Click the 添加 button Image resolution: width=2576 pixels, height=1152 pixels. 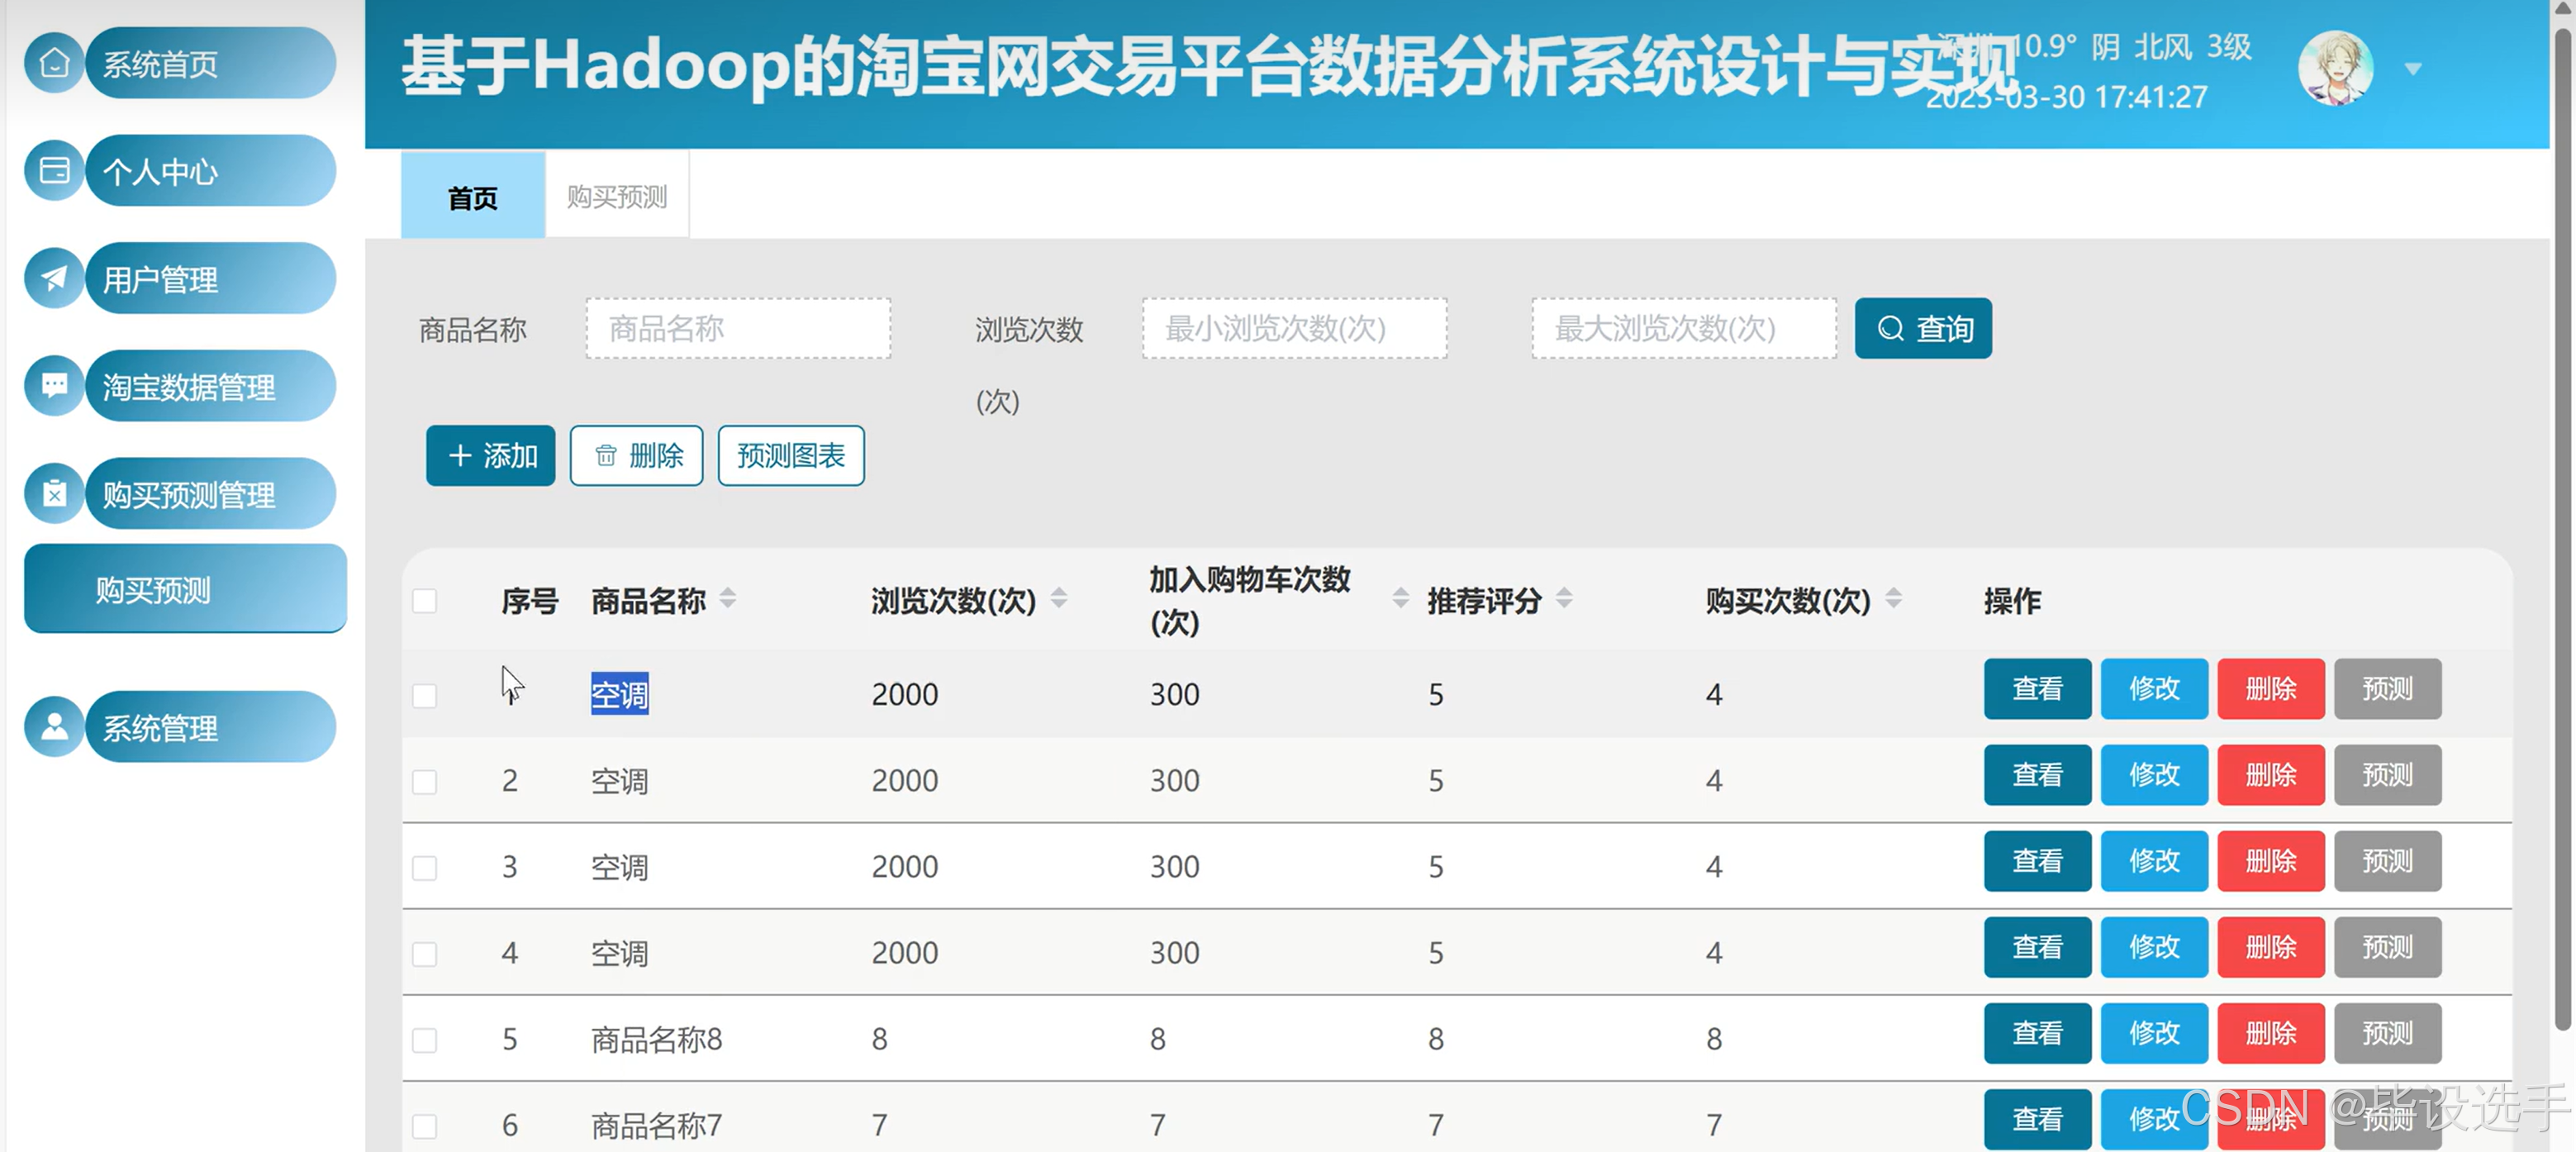point(490,456)
